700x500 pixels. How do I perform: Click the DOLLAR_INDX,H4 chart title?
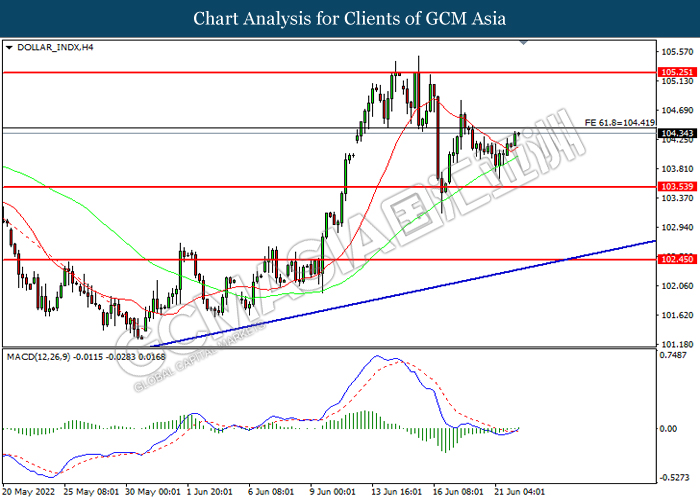55,47
